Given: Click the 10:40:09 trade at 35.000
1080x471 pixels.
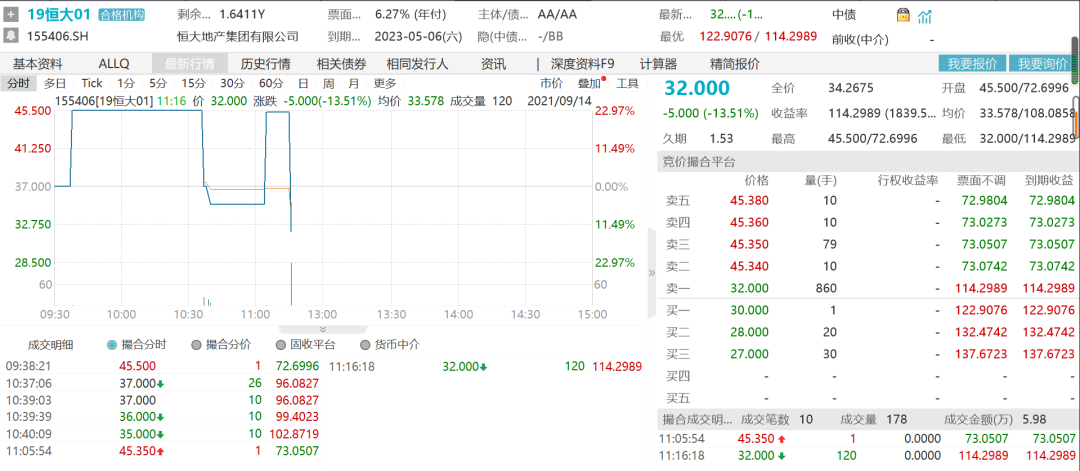Looking at the screenshot, I should [x=163, y=434].
